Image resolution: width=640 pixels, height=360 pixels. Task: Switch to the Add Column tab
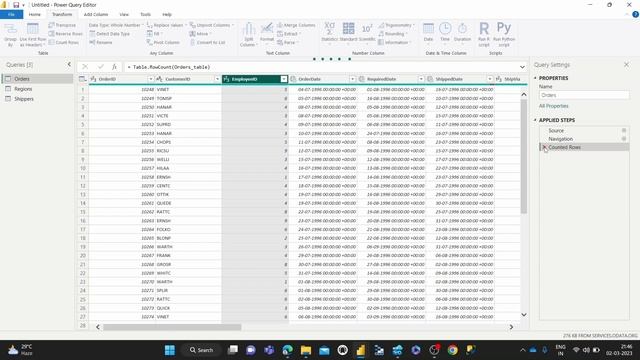(96, 14)
